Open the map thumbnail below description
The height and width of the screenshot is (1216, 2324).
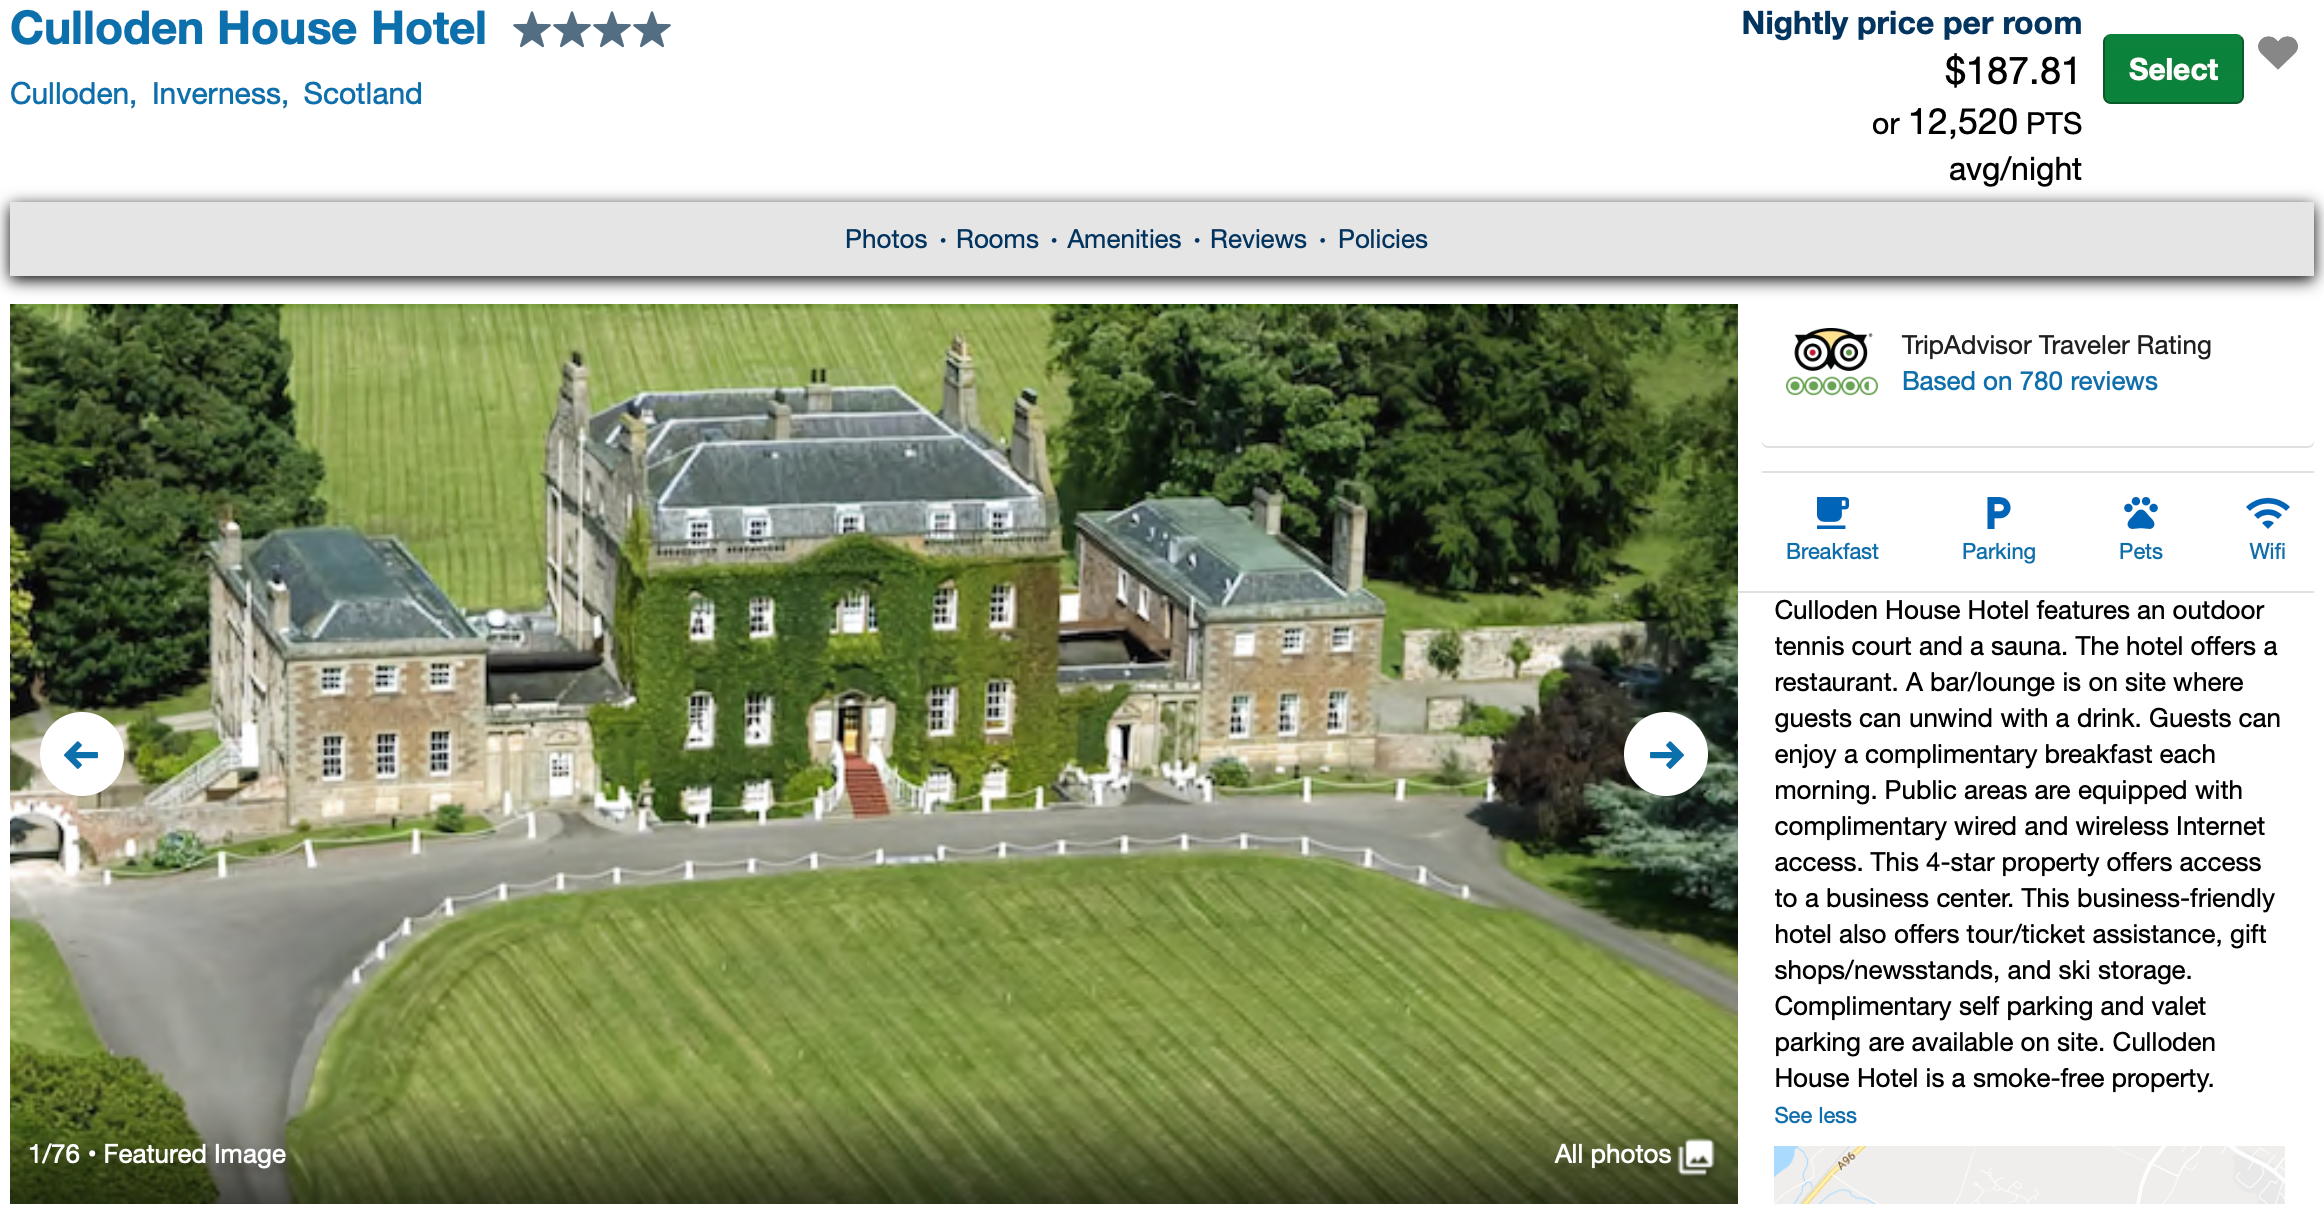pyautogui.click(x=2029, y=1174)
